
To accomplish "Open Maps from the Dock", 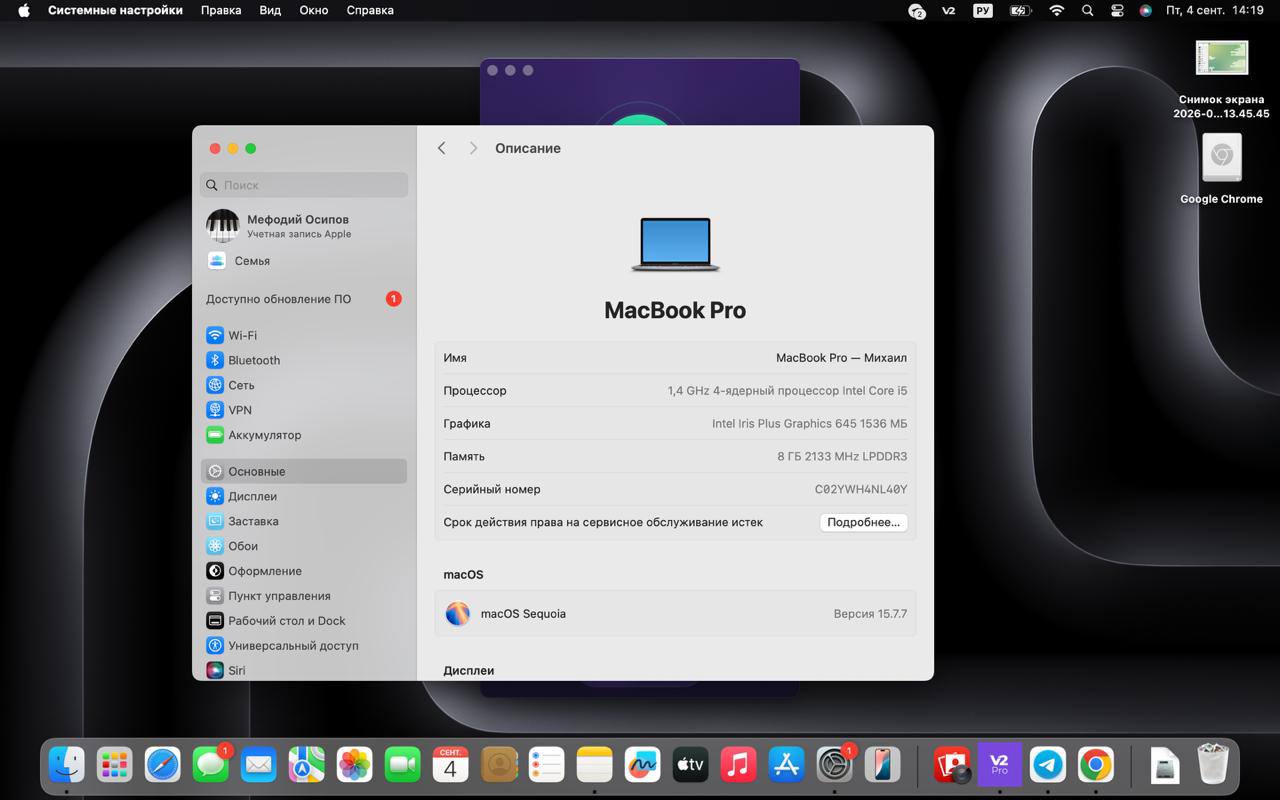I will tap(307, 765).
